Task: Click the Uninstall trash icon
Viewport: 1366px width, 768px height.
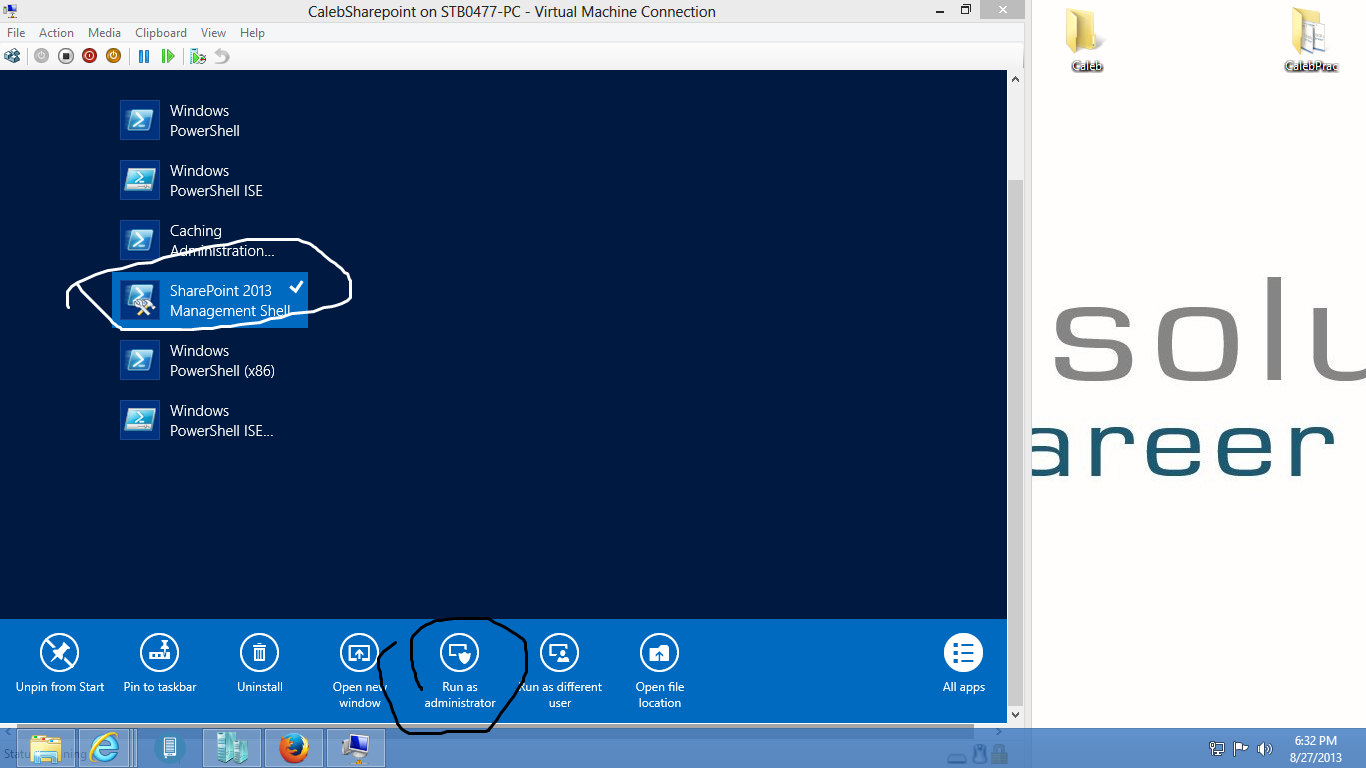Action: coord(259,653)
